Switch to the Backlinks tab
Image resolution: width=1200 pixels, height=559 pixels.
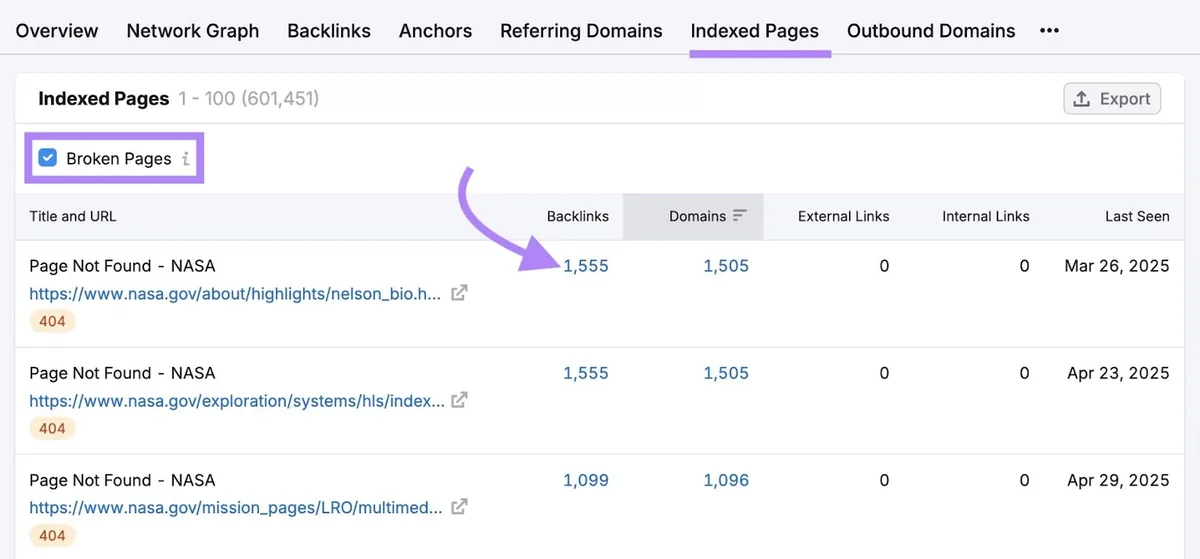pos(329,31)
